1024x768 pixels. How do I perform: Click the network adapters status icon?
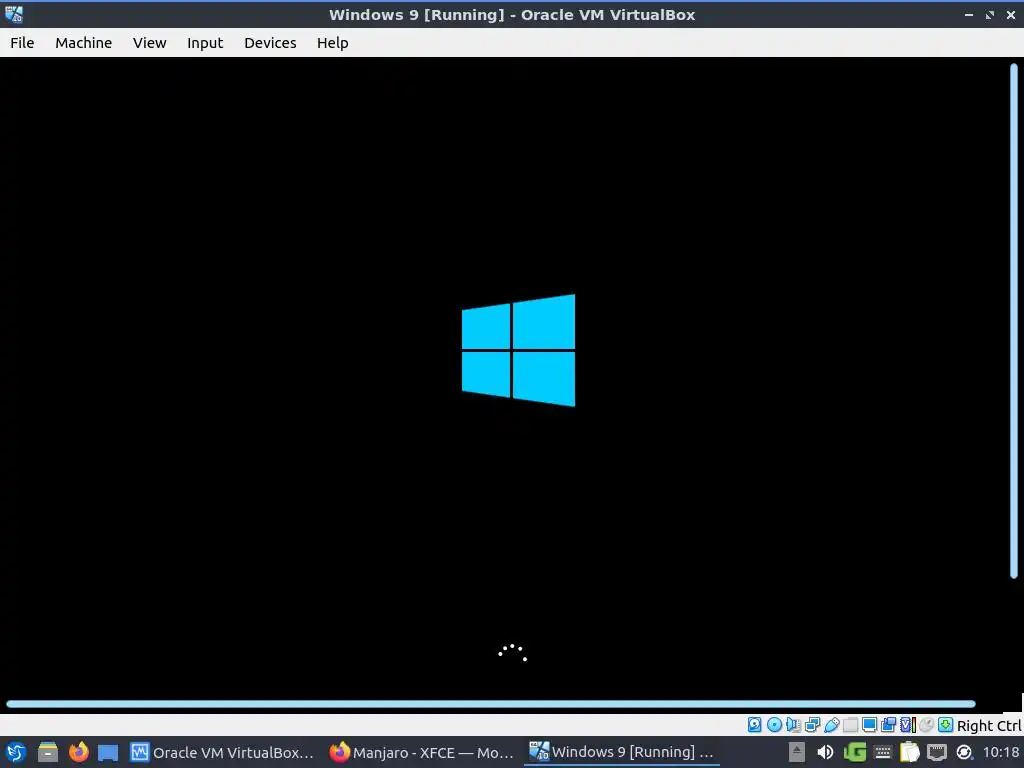tap(812, 725)
